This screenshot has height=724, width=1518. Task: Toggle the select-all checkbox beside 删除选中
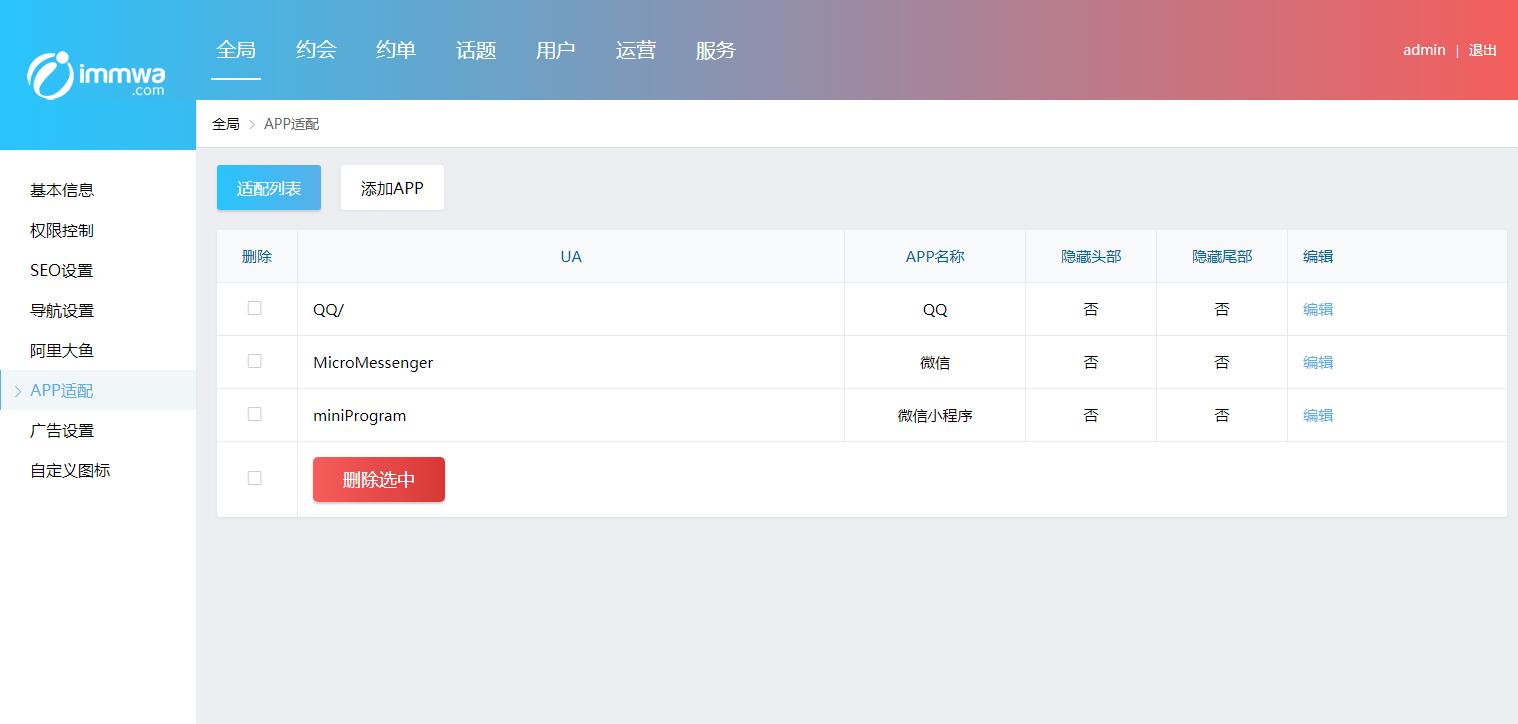click(x=254, y=478)
